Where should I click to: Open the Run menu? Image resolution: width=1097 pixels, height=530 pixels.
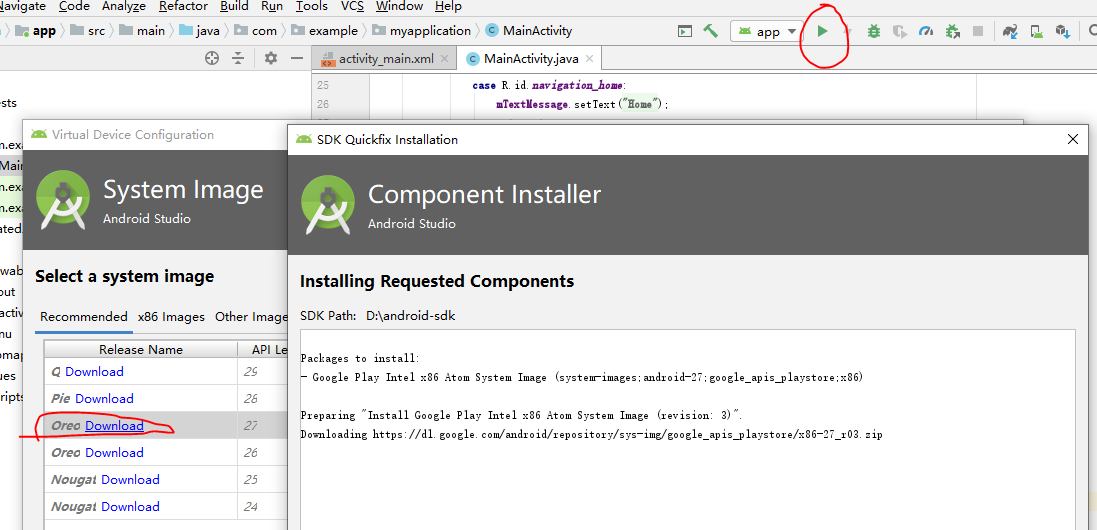point(271,6)
